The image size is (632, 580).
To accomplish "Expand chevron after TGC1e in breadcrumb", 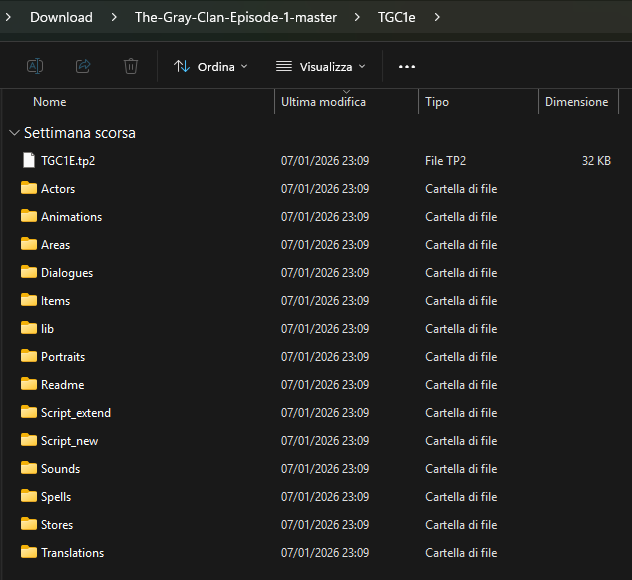I will click(438, 17).
